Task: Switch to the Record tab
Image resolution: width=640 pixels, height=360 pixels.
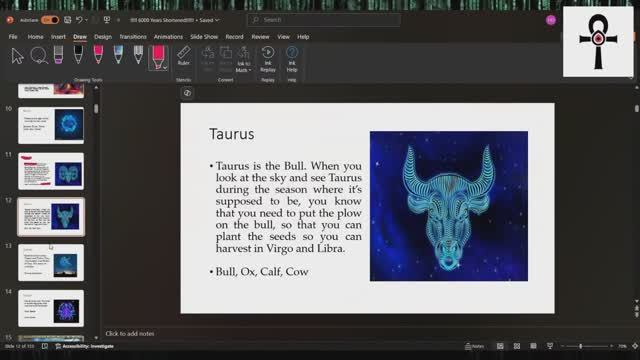Action: click(234, 37)
